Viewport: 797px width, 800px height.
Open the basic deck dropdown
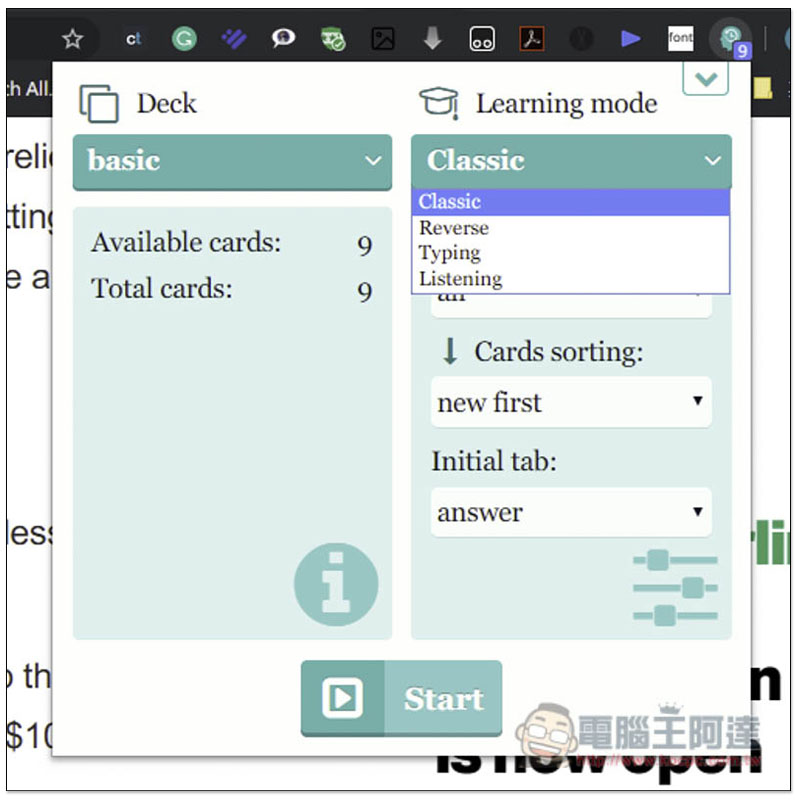tap(233, 162)
